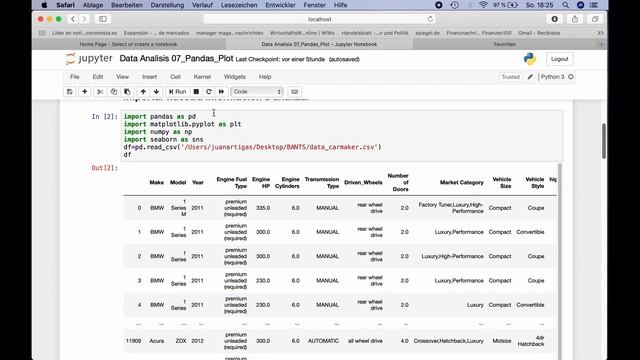The image size is (640, 360).
Task: Click the Python logo icon
Action: tap(530, 59)
